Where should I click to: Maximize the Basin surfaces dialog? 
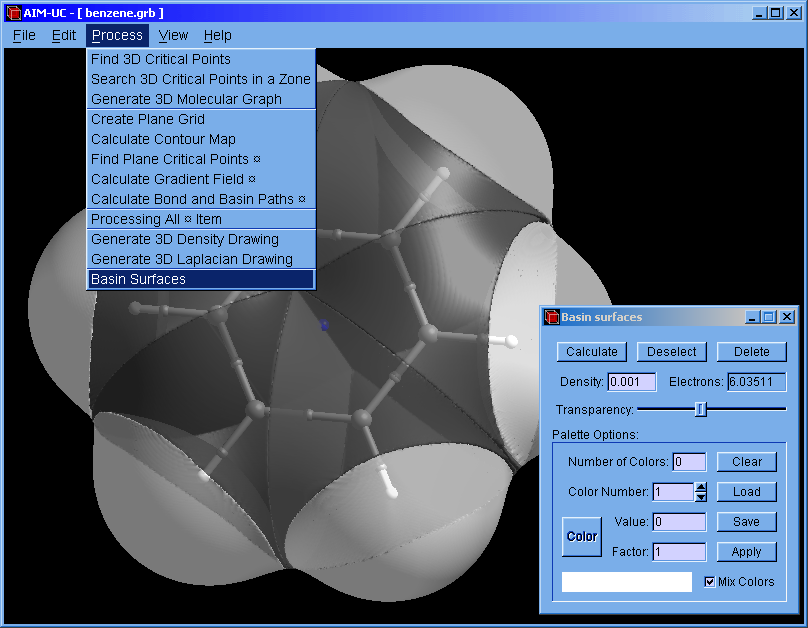click(768, 317)
